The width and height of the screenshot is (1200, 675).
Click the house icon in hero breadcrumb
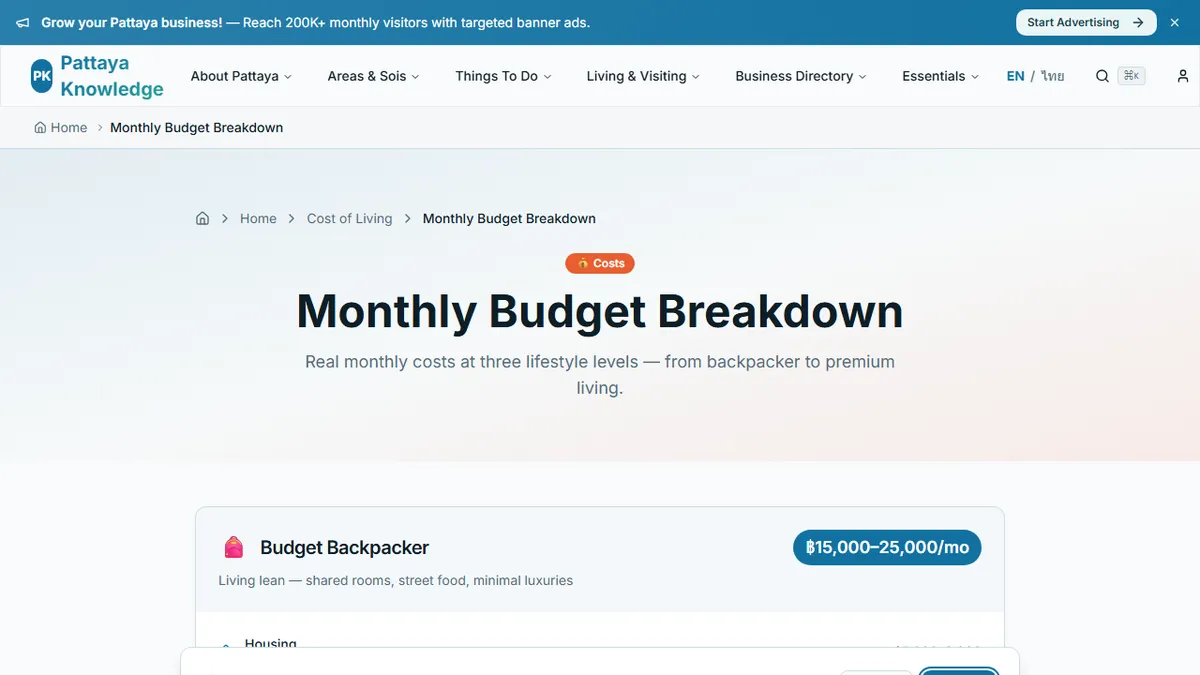coord(202,218)
